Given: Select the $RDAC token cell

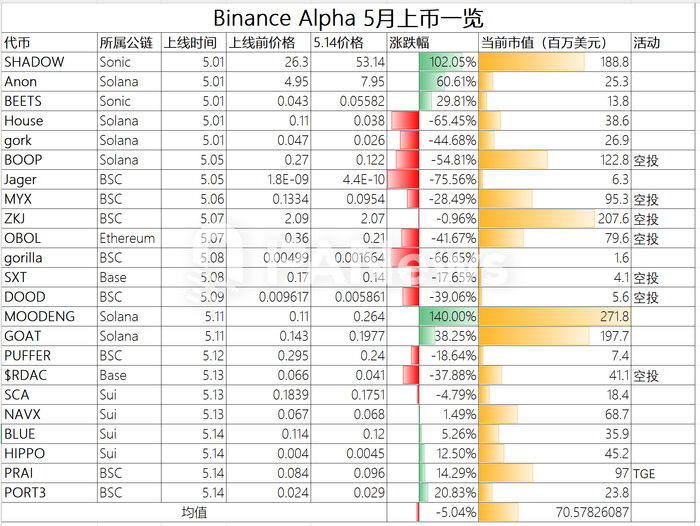Looking at the screenshot, I should point(48,376).
